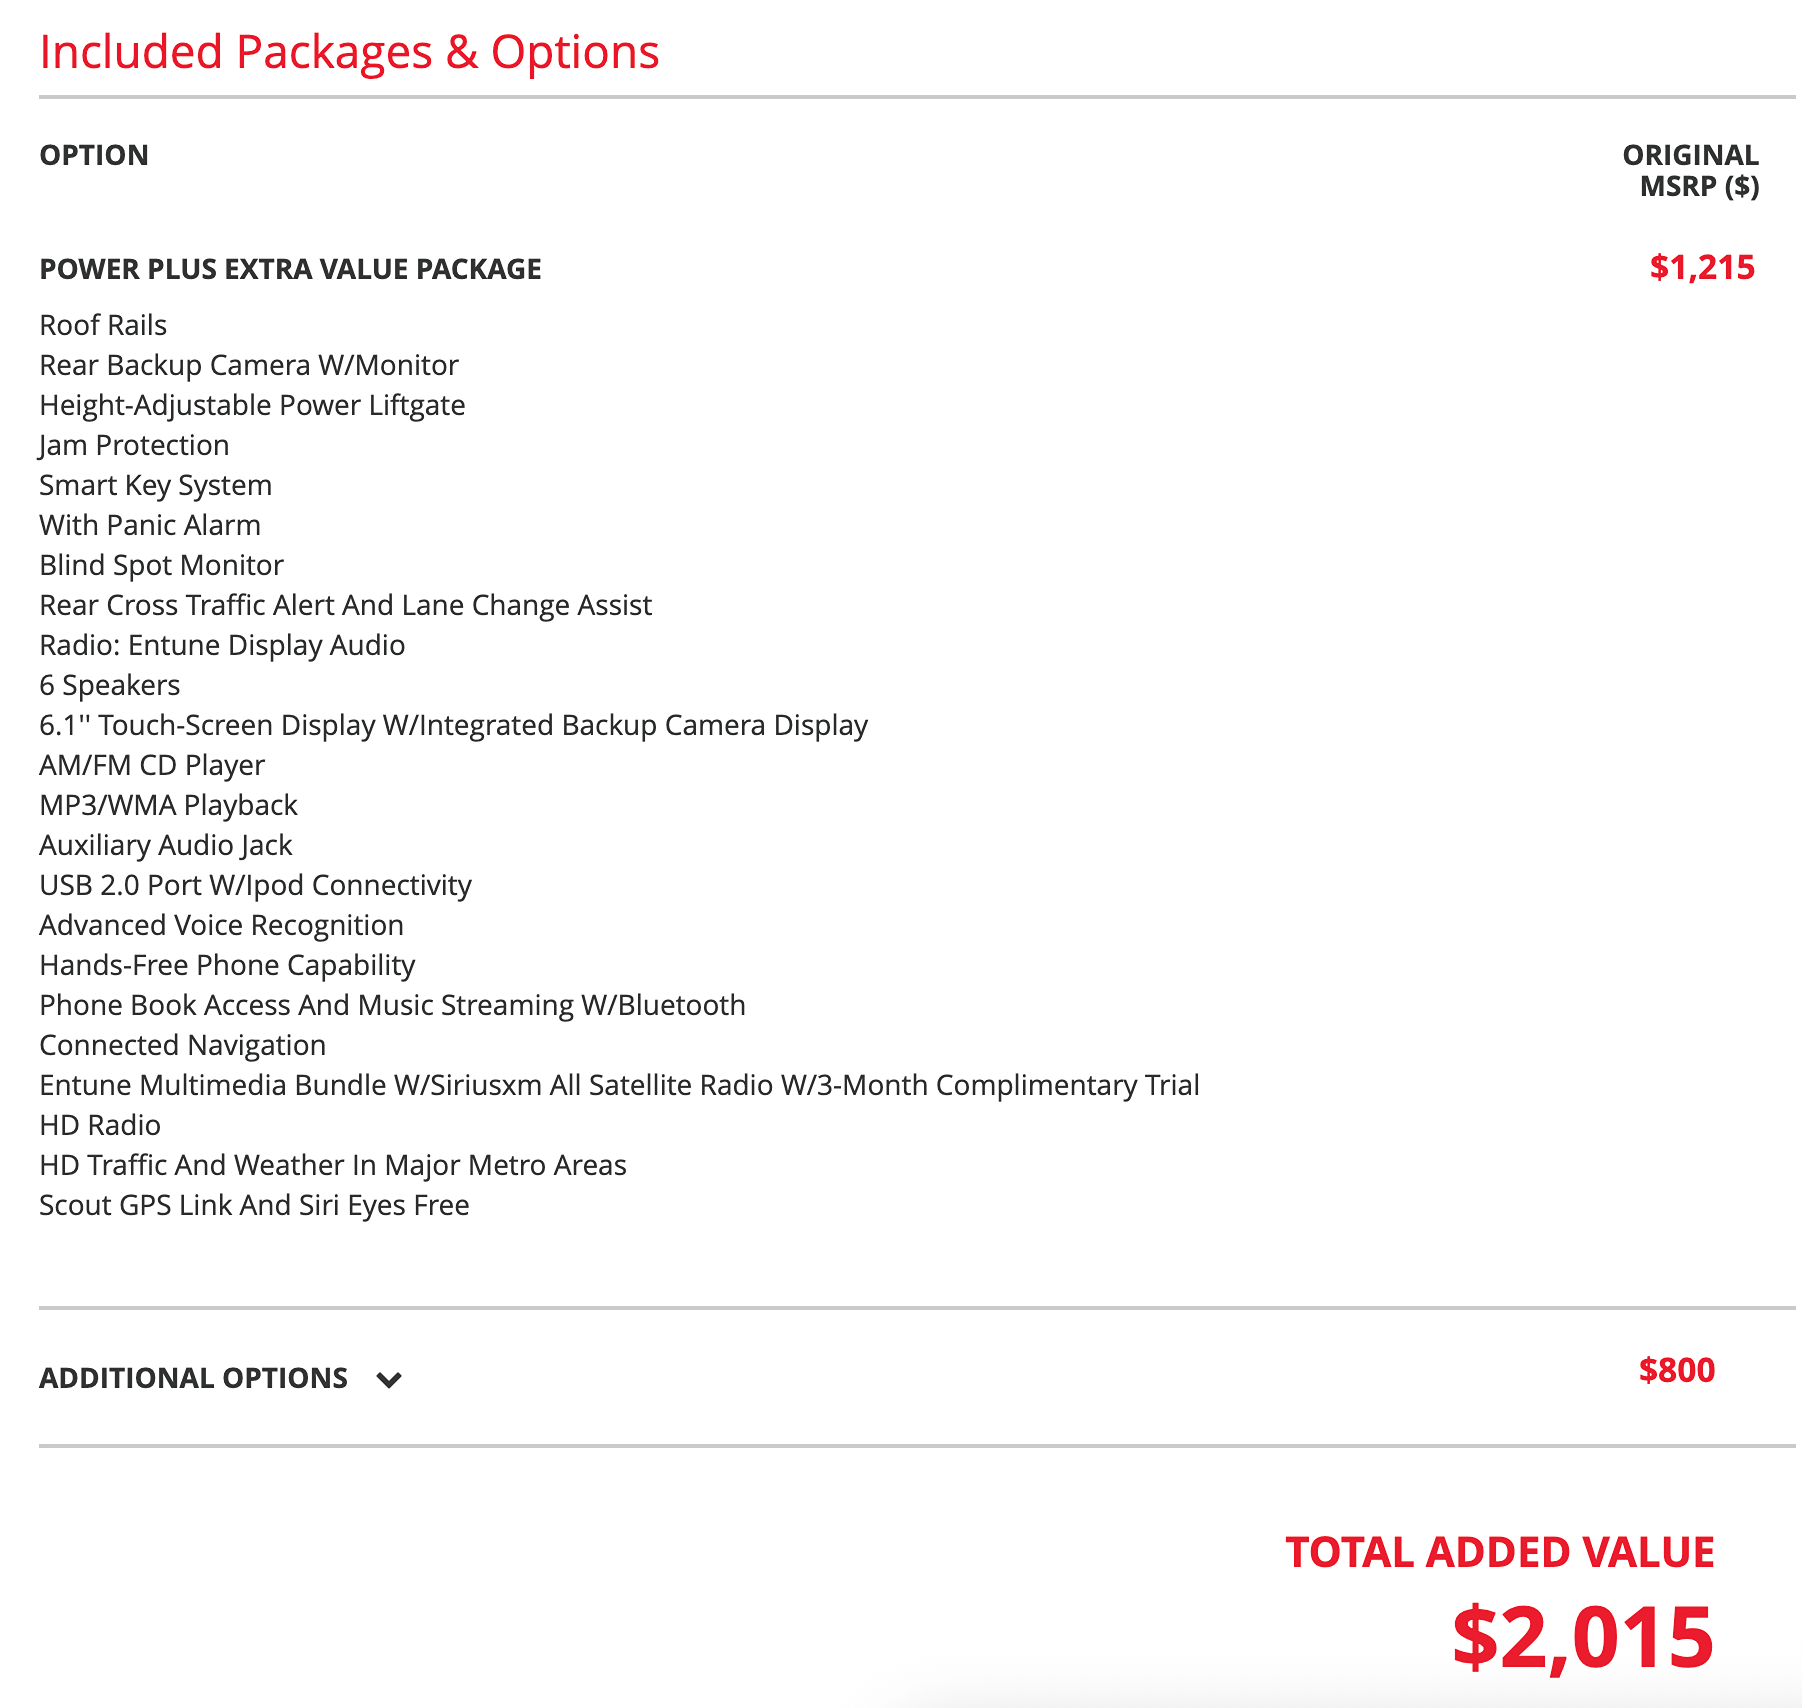1802x1708 pixels.
Task: Select the Radio: Entune Display Audio item
Action: coord(222,645)
